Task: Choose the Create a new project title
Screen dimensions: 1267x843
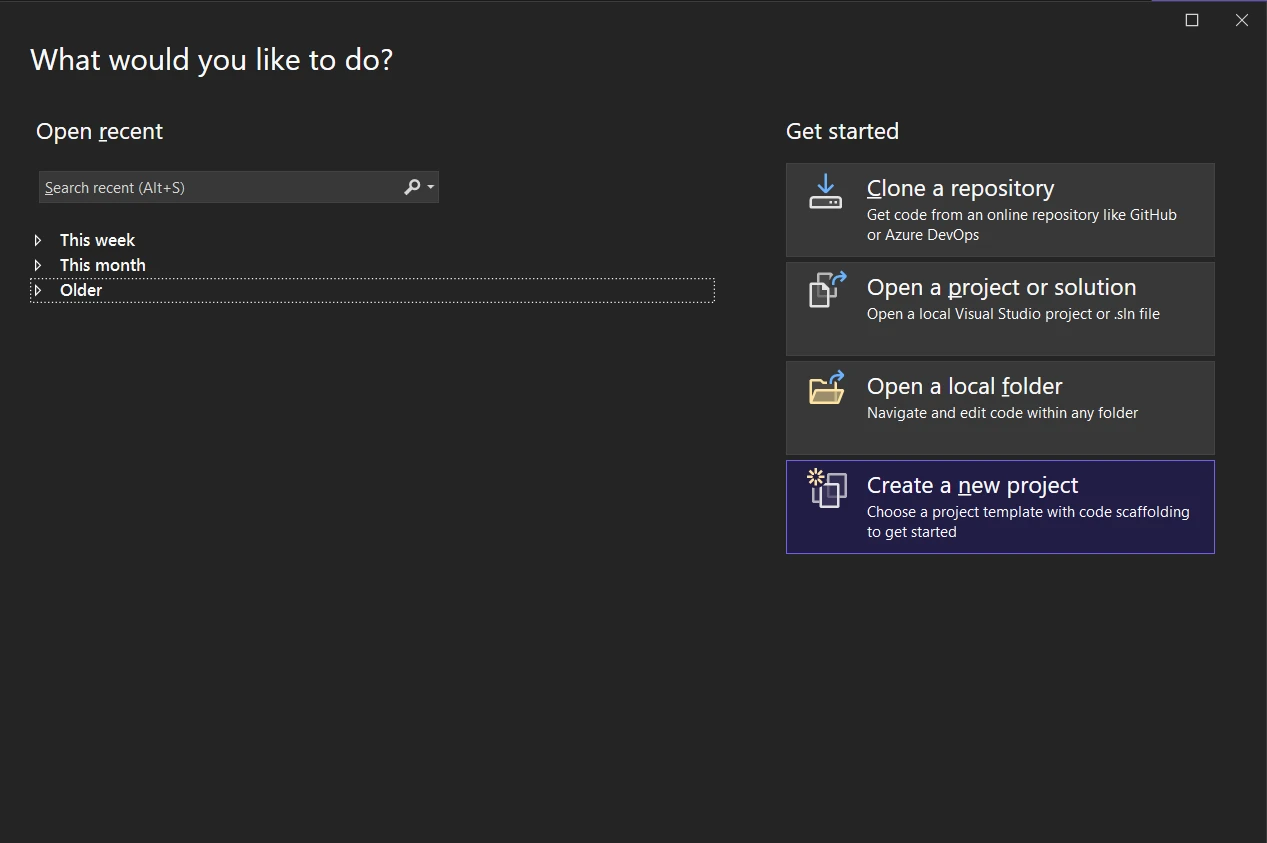Action: 972,485
